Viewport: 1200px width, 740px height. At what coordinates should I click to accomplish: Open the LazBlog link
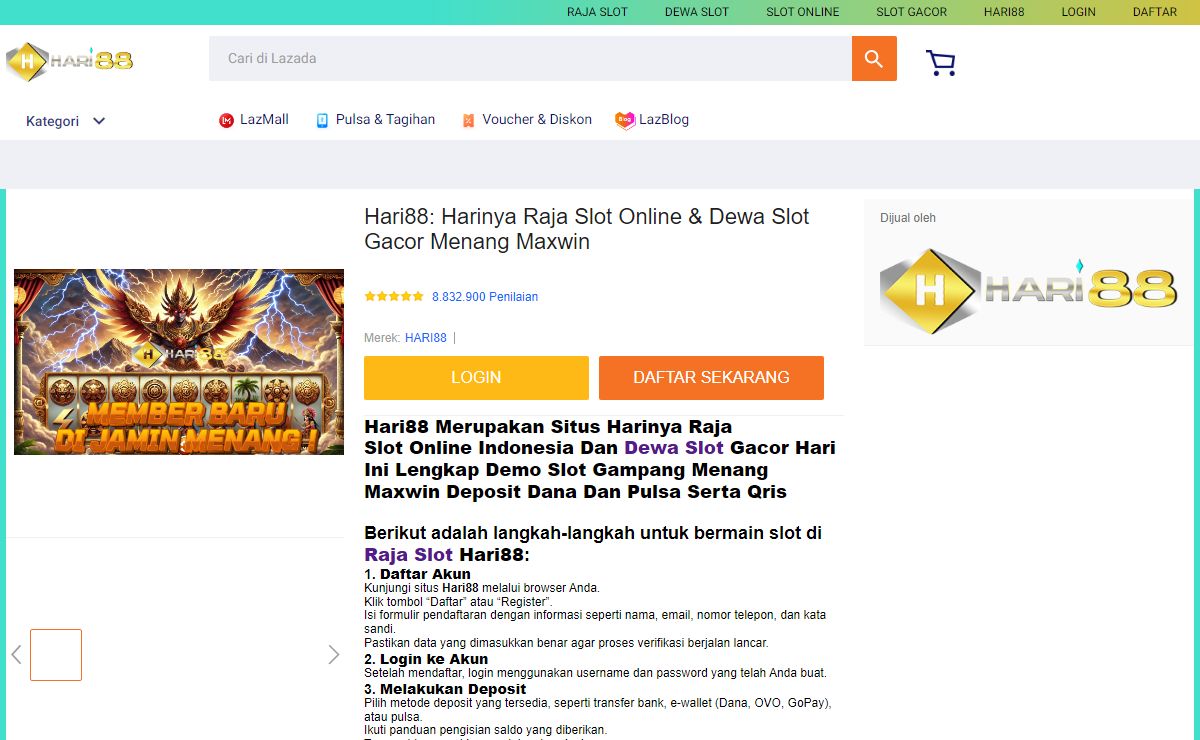point(664,120)
